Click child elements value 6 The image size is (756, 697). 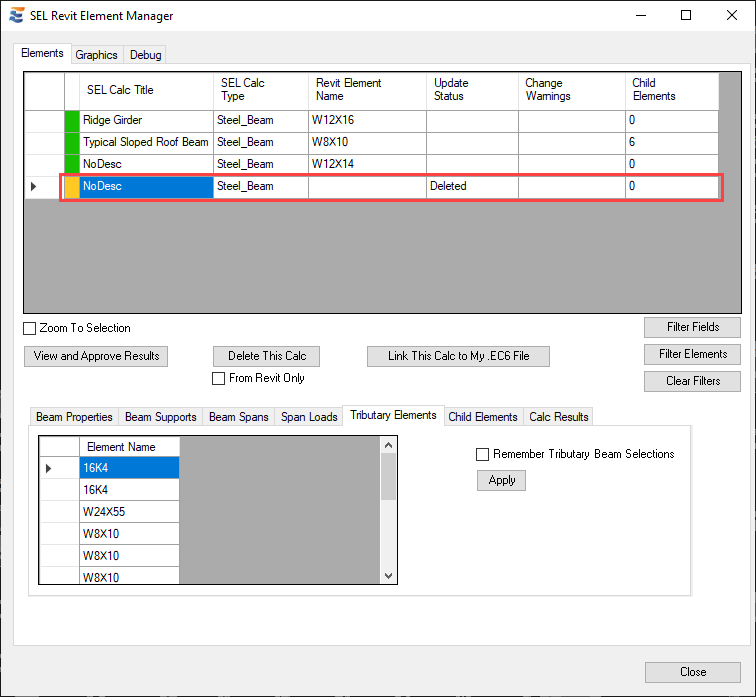[672, 142]
